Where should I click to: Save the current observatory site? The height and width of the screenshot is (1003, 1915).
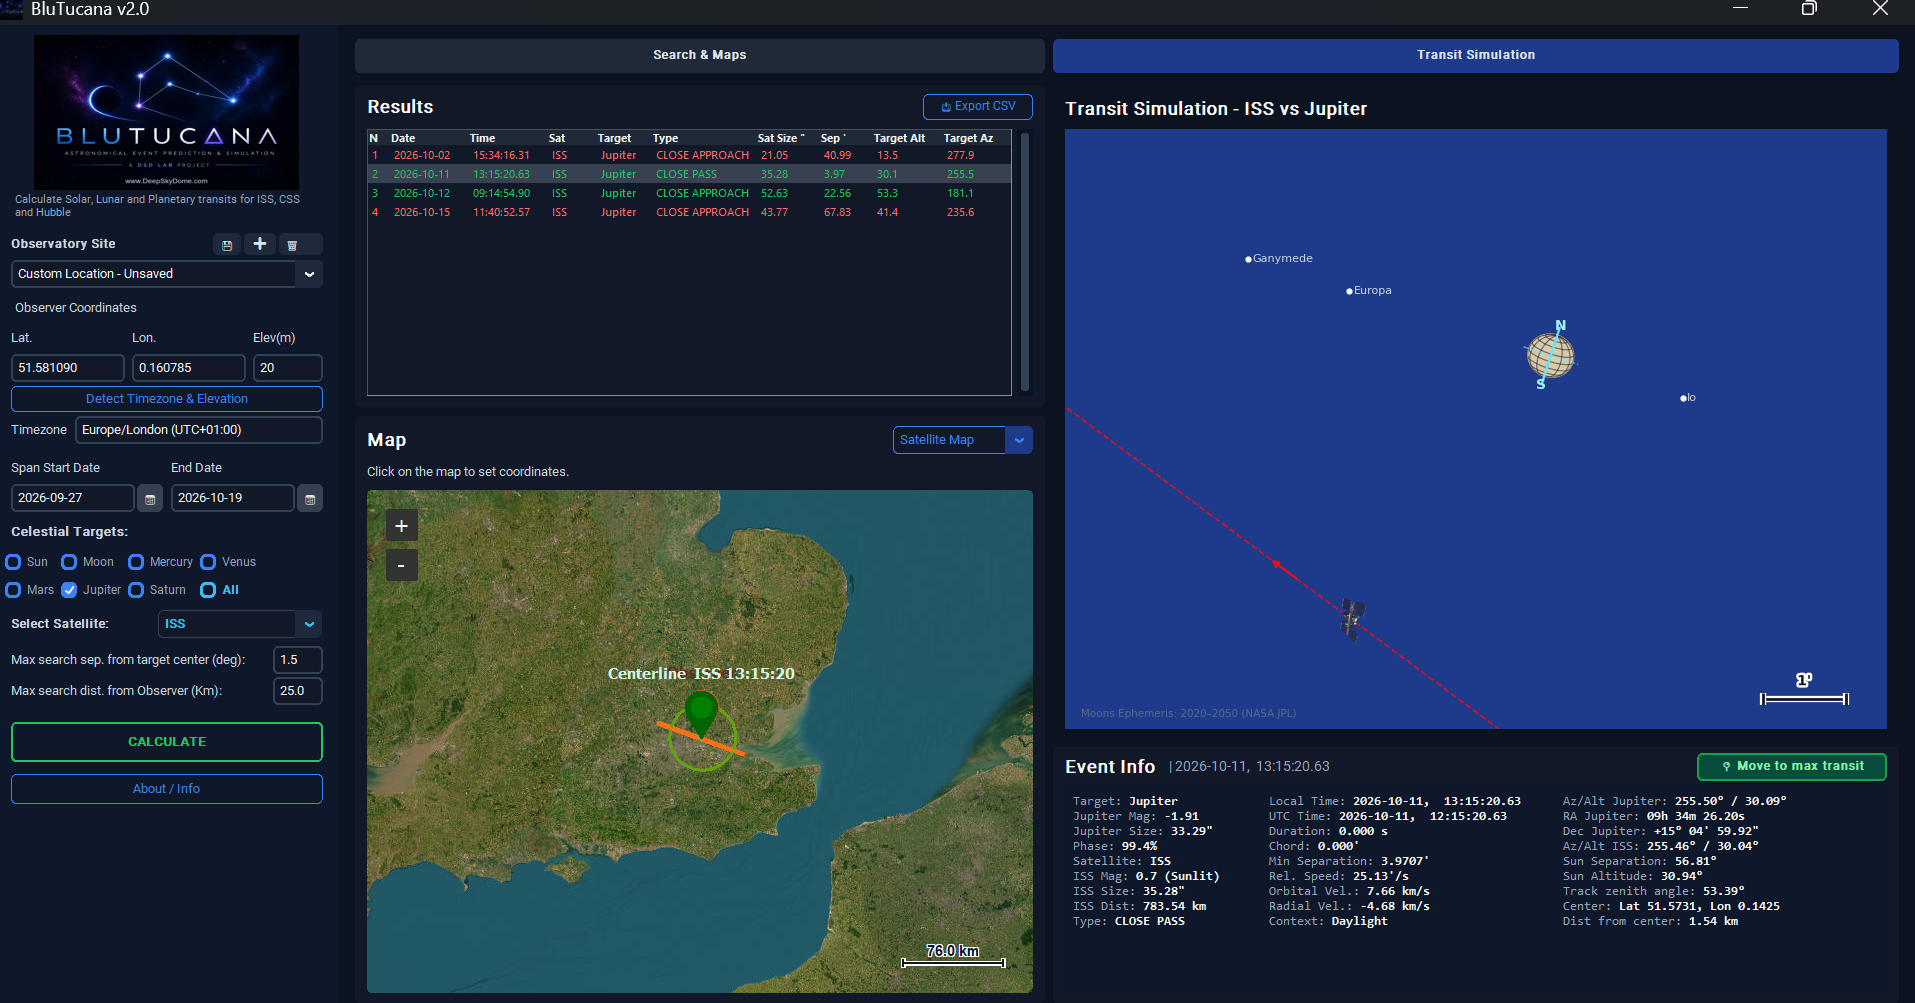click(227, 245)
